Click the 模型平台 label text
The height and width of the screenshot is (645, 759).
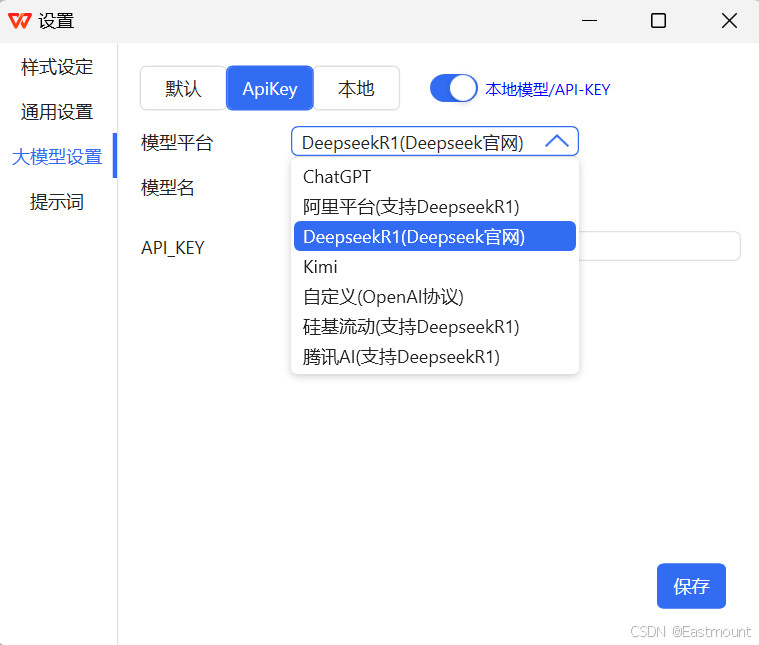point(177,143)
